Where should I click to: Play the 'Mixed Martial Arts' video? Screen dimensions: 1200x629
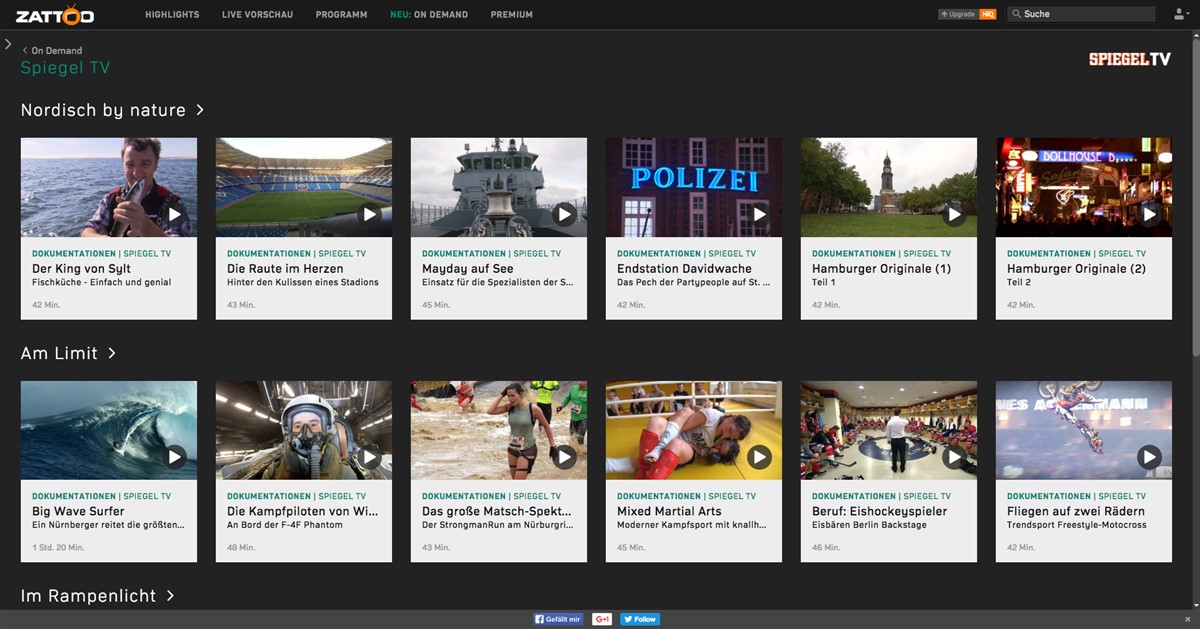[x=760, y=457]
